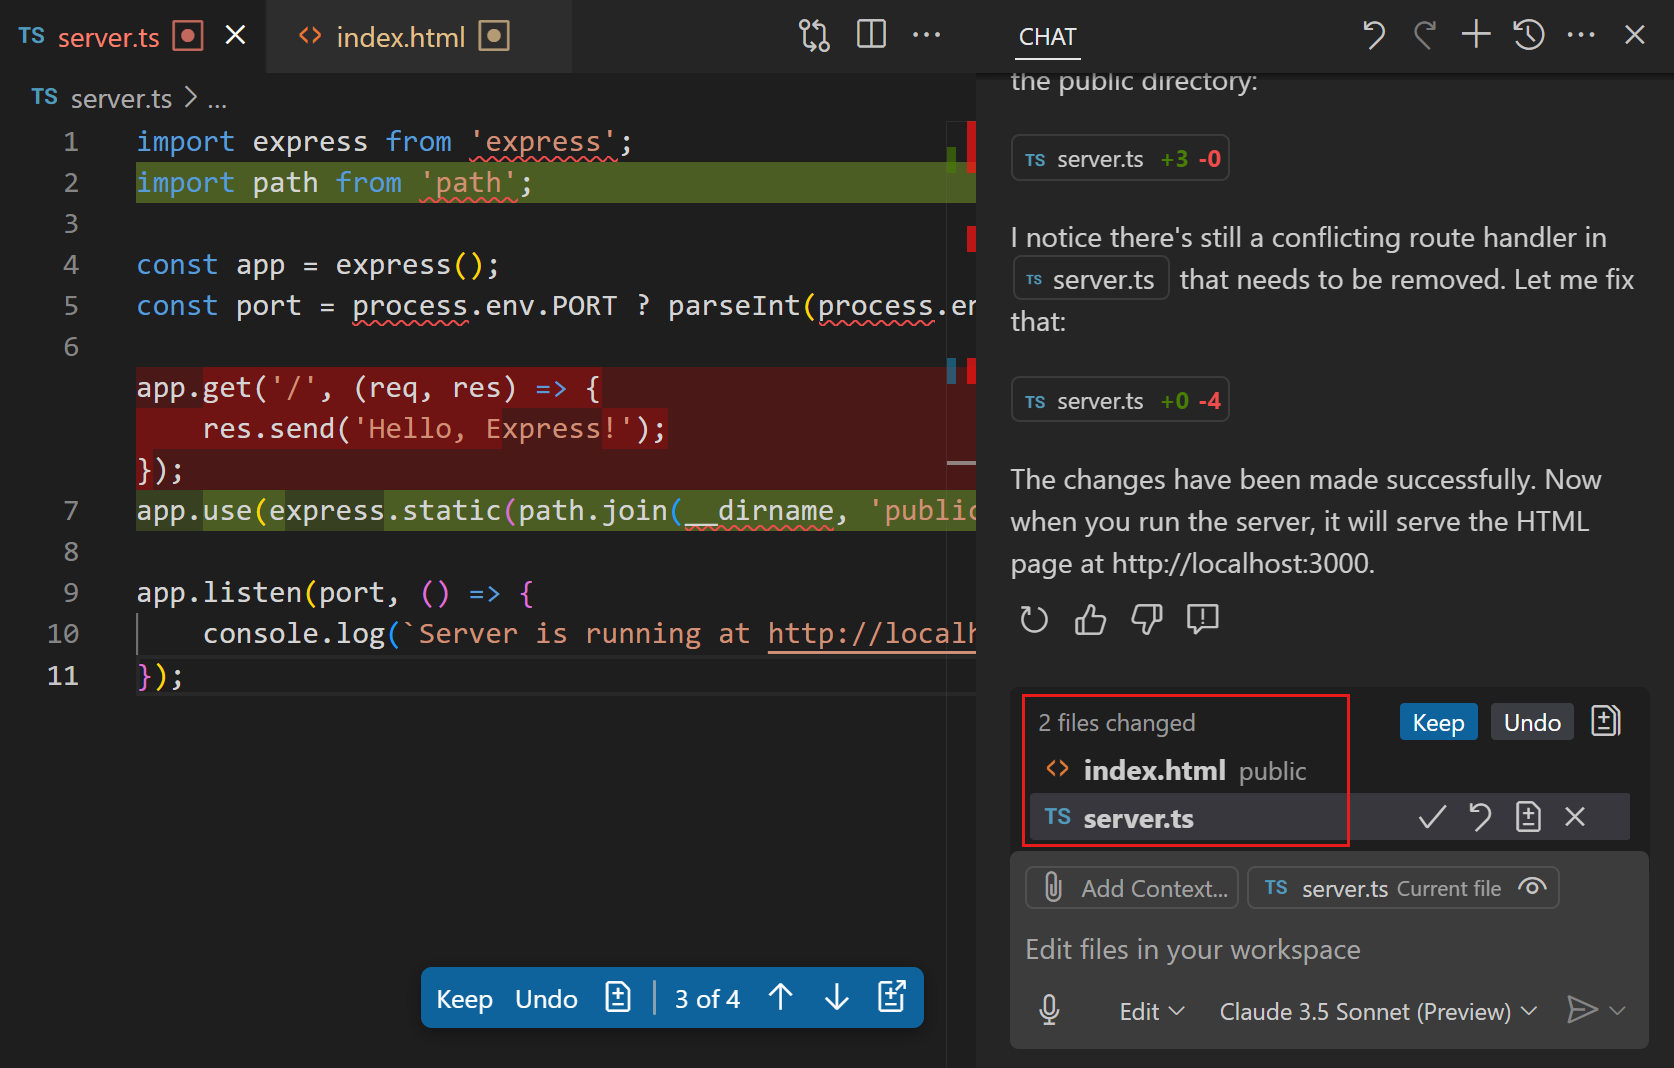1674x1068 pixels.
Task: Click Undo in the editor change bar
Action: tap(546, 997)
